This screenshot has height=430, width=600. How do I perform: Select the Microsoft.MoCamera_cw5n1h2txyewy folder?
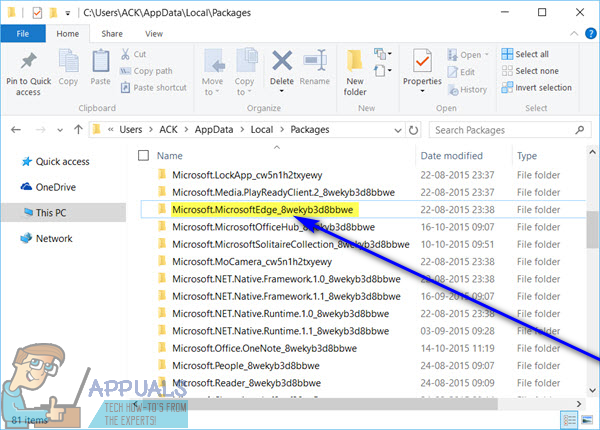tap(252, 262)
